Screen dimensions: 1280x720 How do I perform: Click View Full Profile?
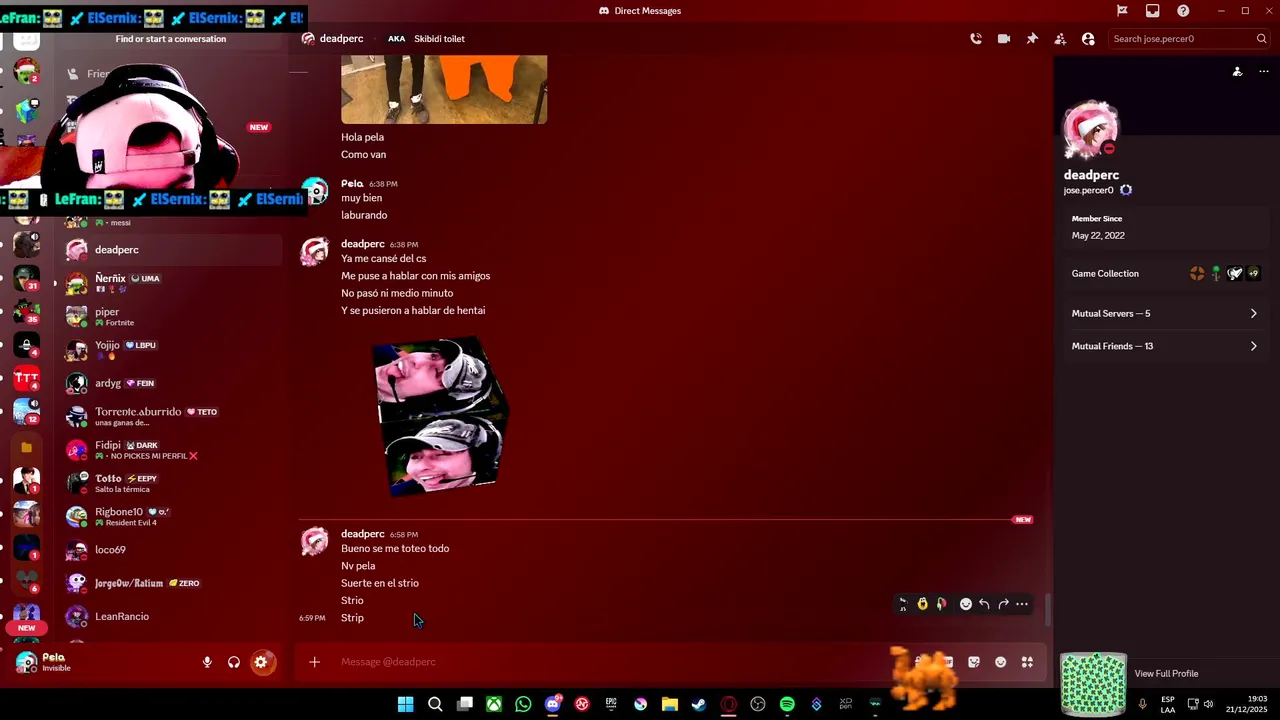pyautogui.click(x=1166, y=674)
